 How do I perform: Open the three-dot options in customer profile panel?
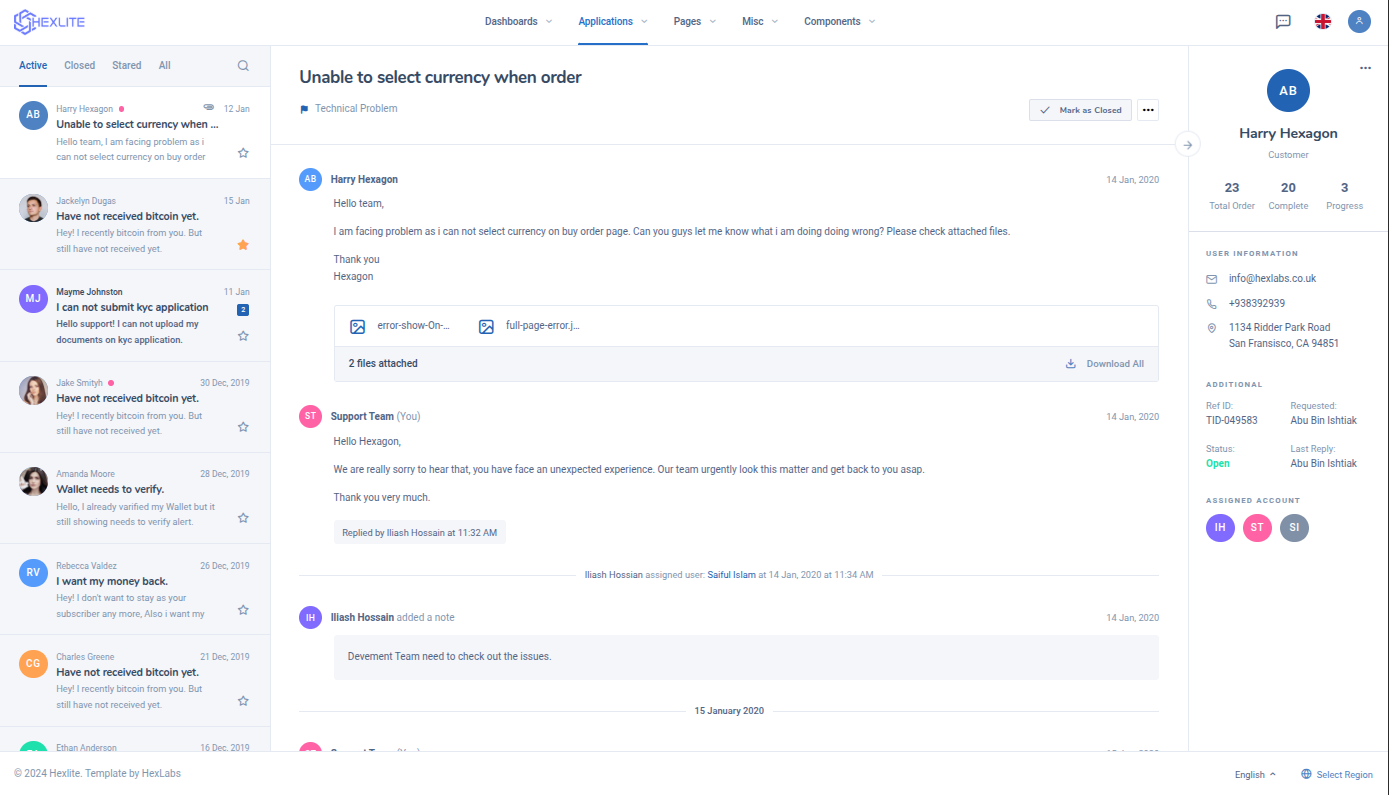tap(1365, 68)
